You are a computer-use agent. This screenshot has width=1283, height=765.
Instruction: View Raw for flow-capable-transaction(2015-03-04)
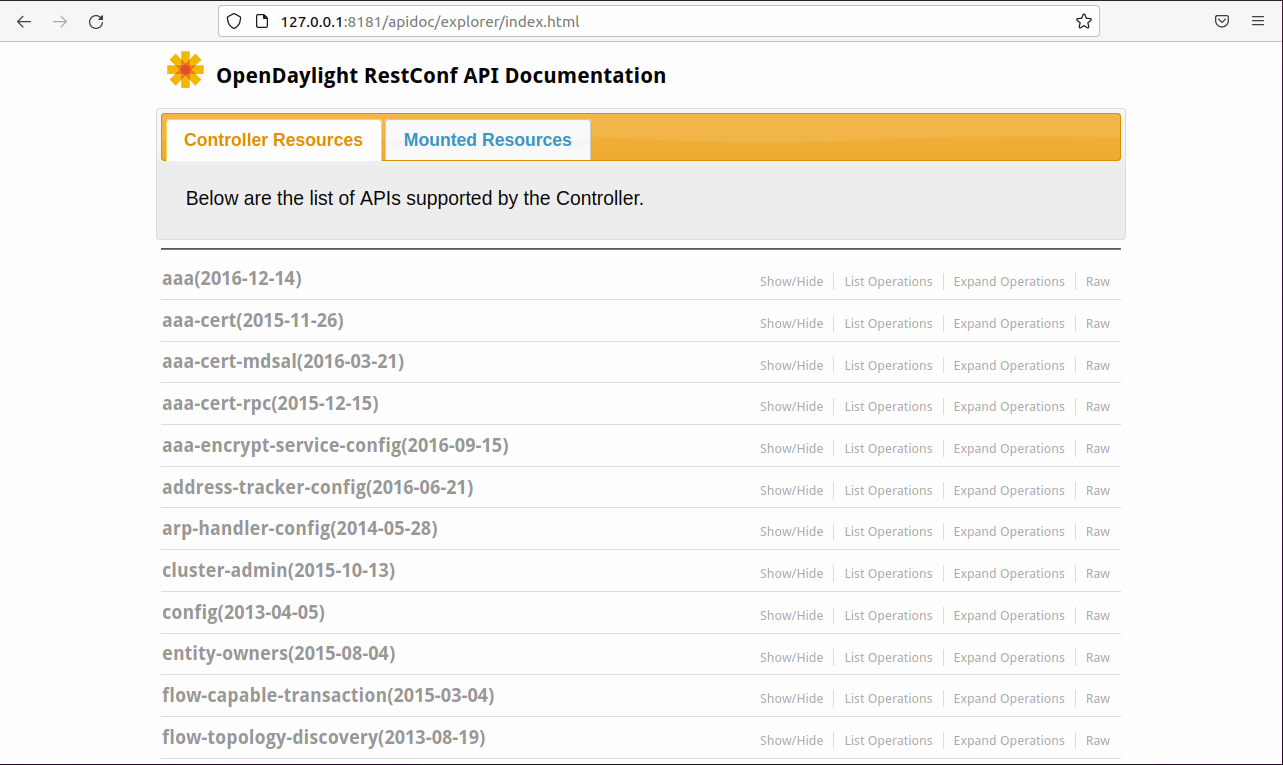[1097, 699]
